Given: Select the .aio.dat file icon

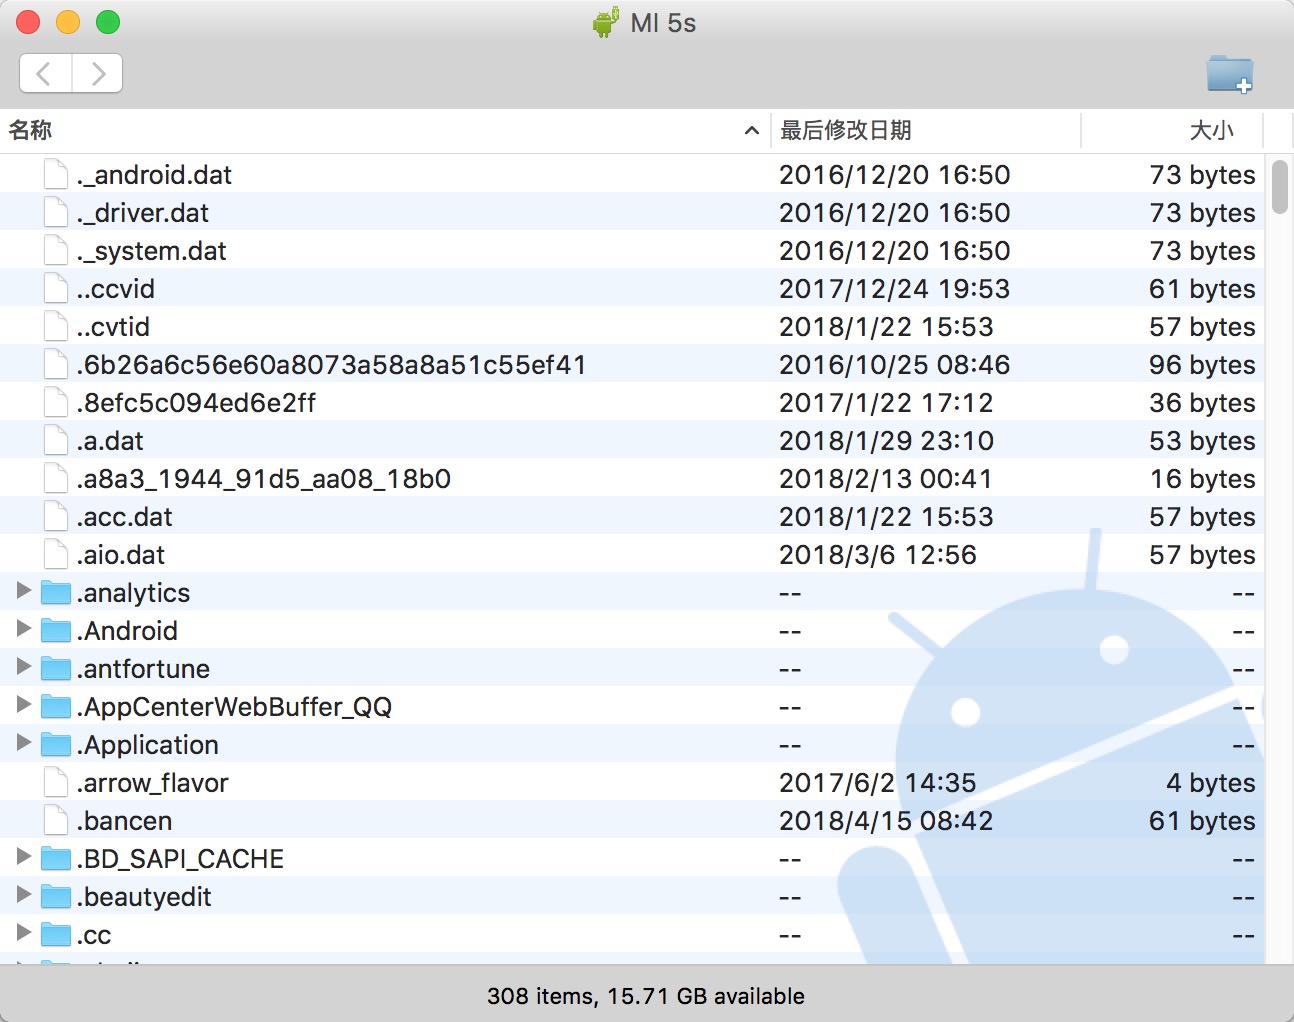Looking at the screenshot, I should (x=56, y=554).
